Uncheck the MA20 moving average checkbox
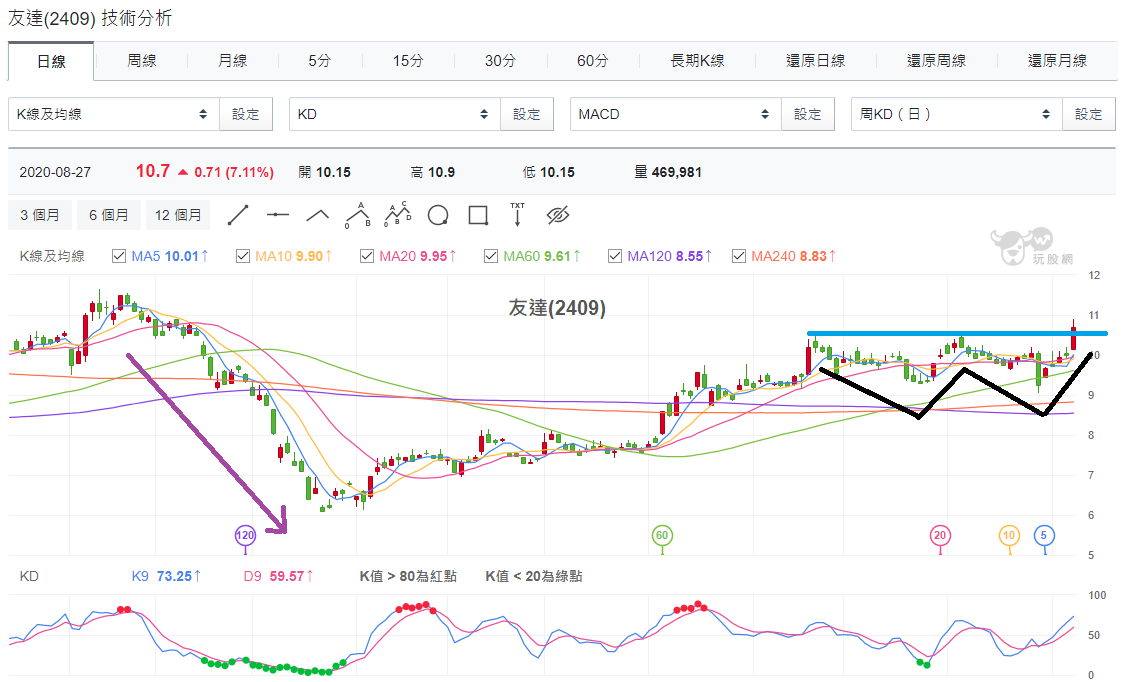1123x682 pixels. pos(367,256)
